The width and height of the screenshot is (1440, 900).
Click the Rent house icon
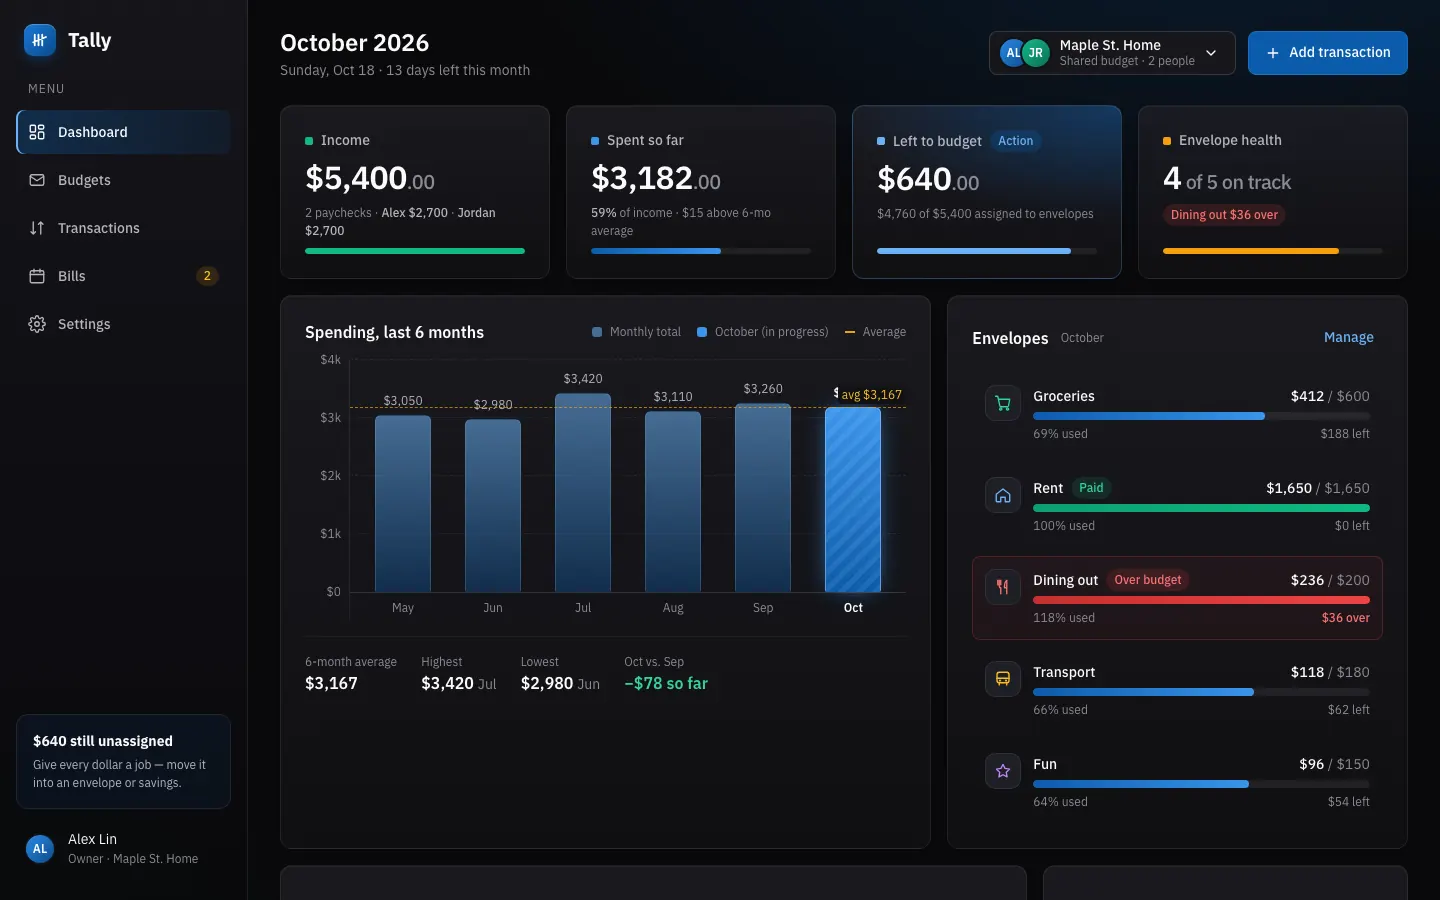1003,495
